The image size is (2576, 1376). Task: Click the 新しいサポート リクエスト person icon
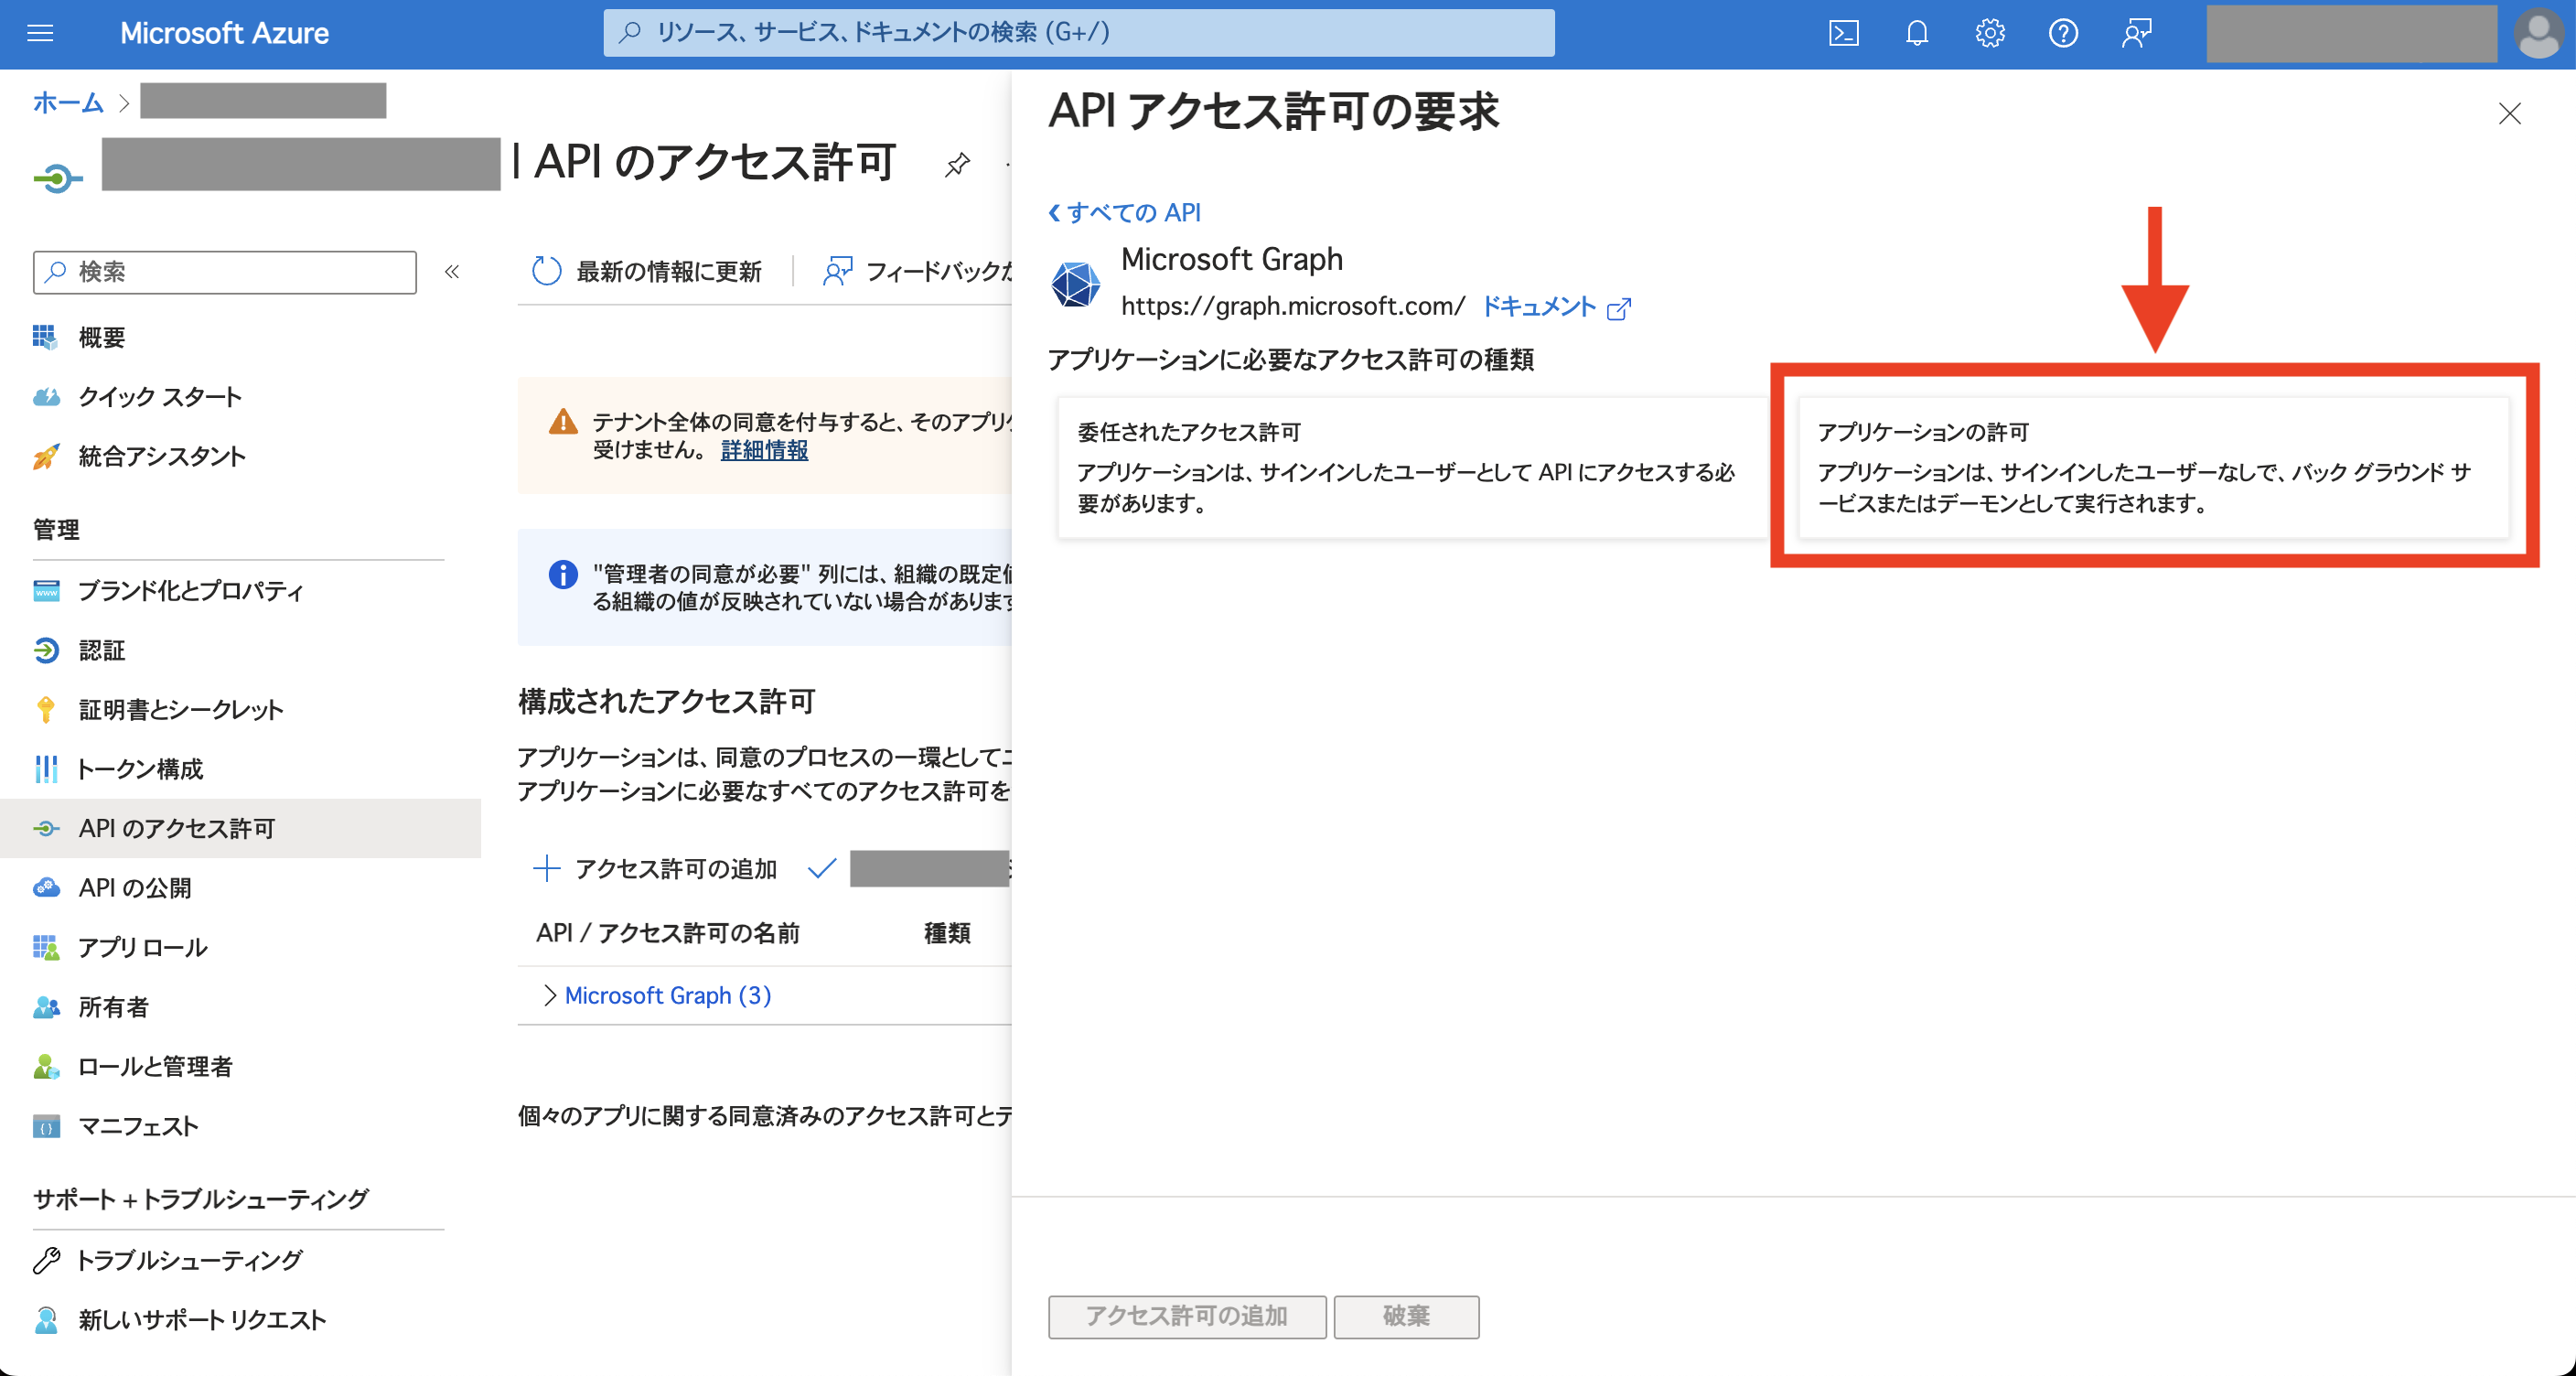pyautogui.click(x=46, y=1320)
